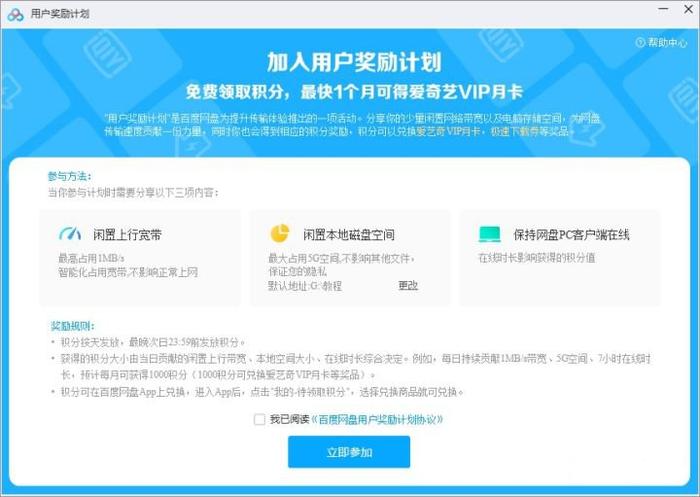Select the 闲置本地磁盘空间 card heading
The image size is (700, 497).
click(x=349, y=234)
